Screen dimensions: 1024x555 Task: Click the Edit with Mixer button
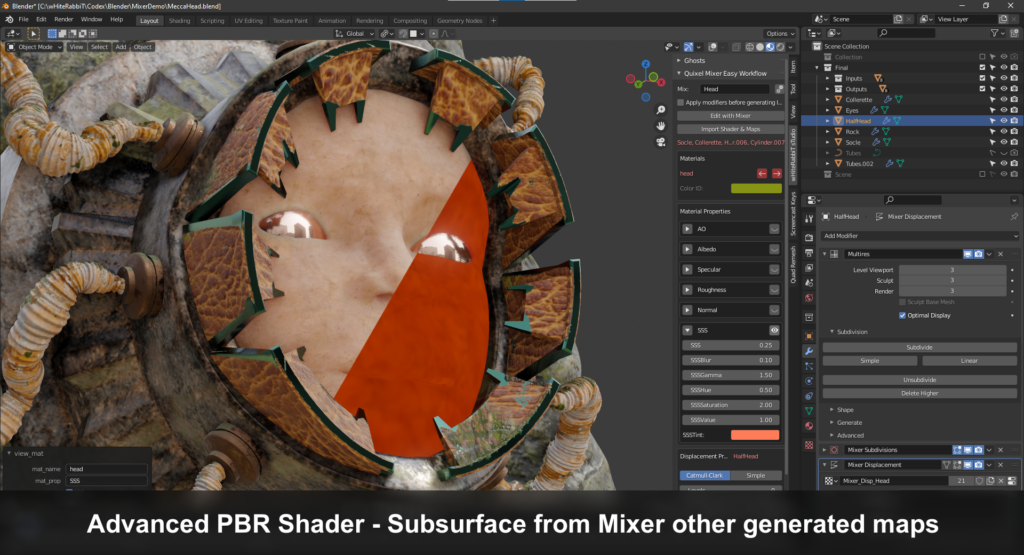click(x=730, y=116)
